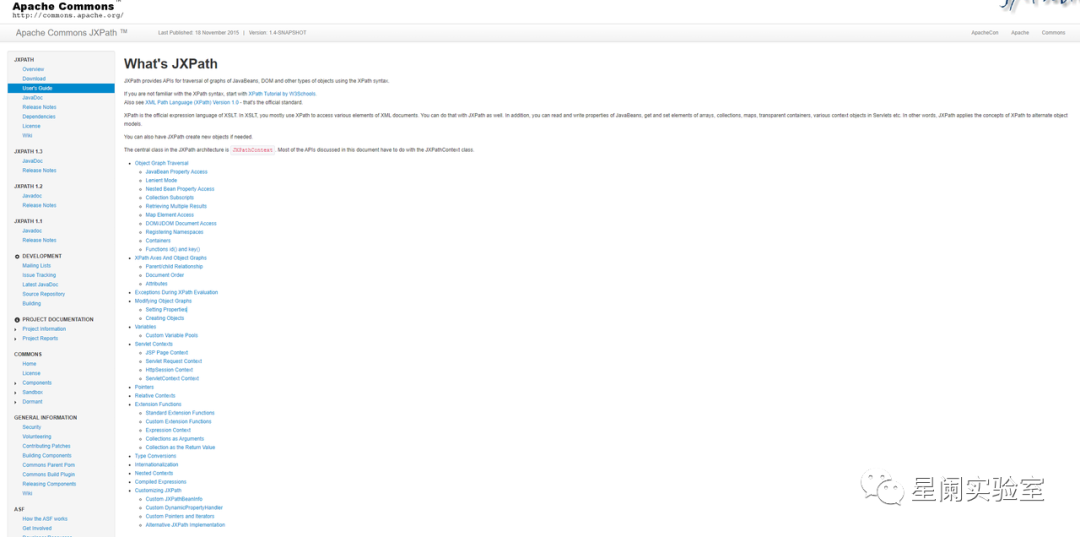
Task: Open Source Repository under Development
Action: 43,294
